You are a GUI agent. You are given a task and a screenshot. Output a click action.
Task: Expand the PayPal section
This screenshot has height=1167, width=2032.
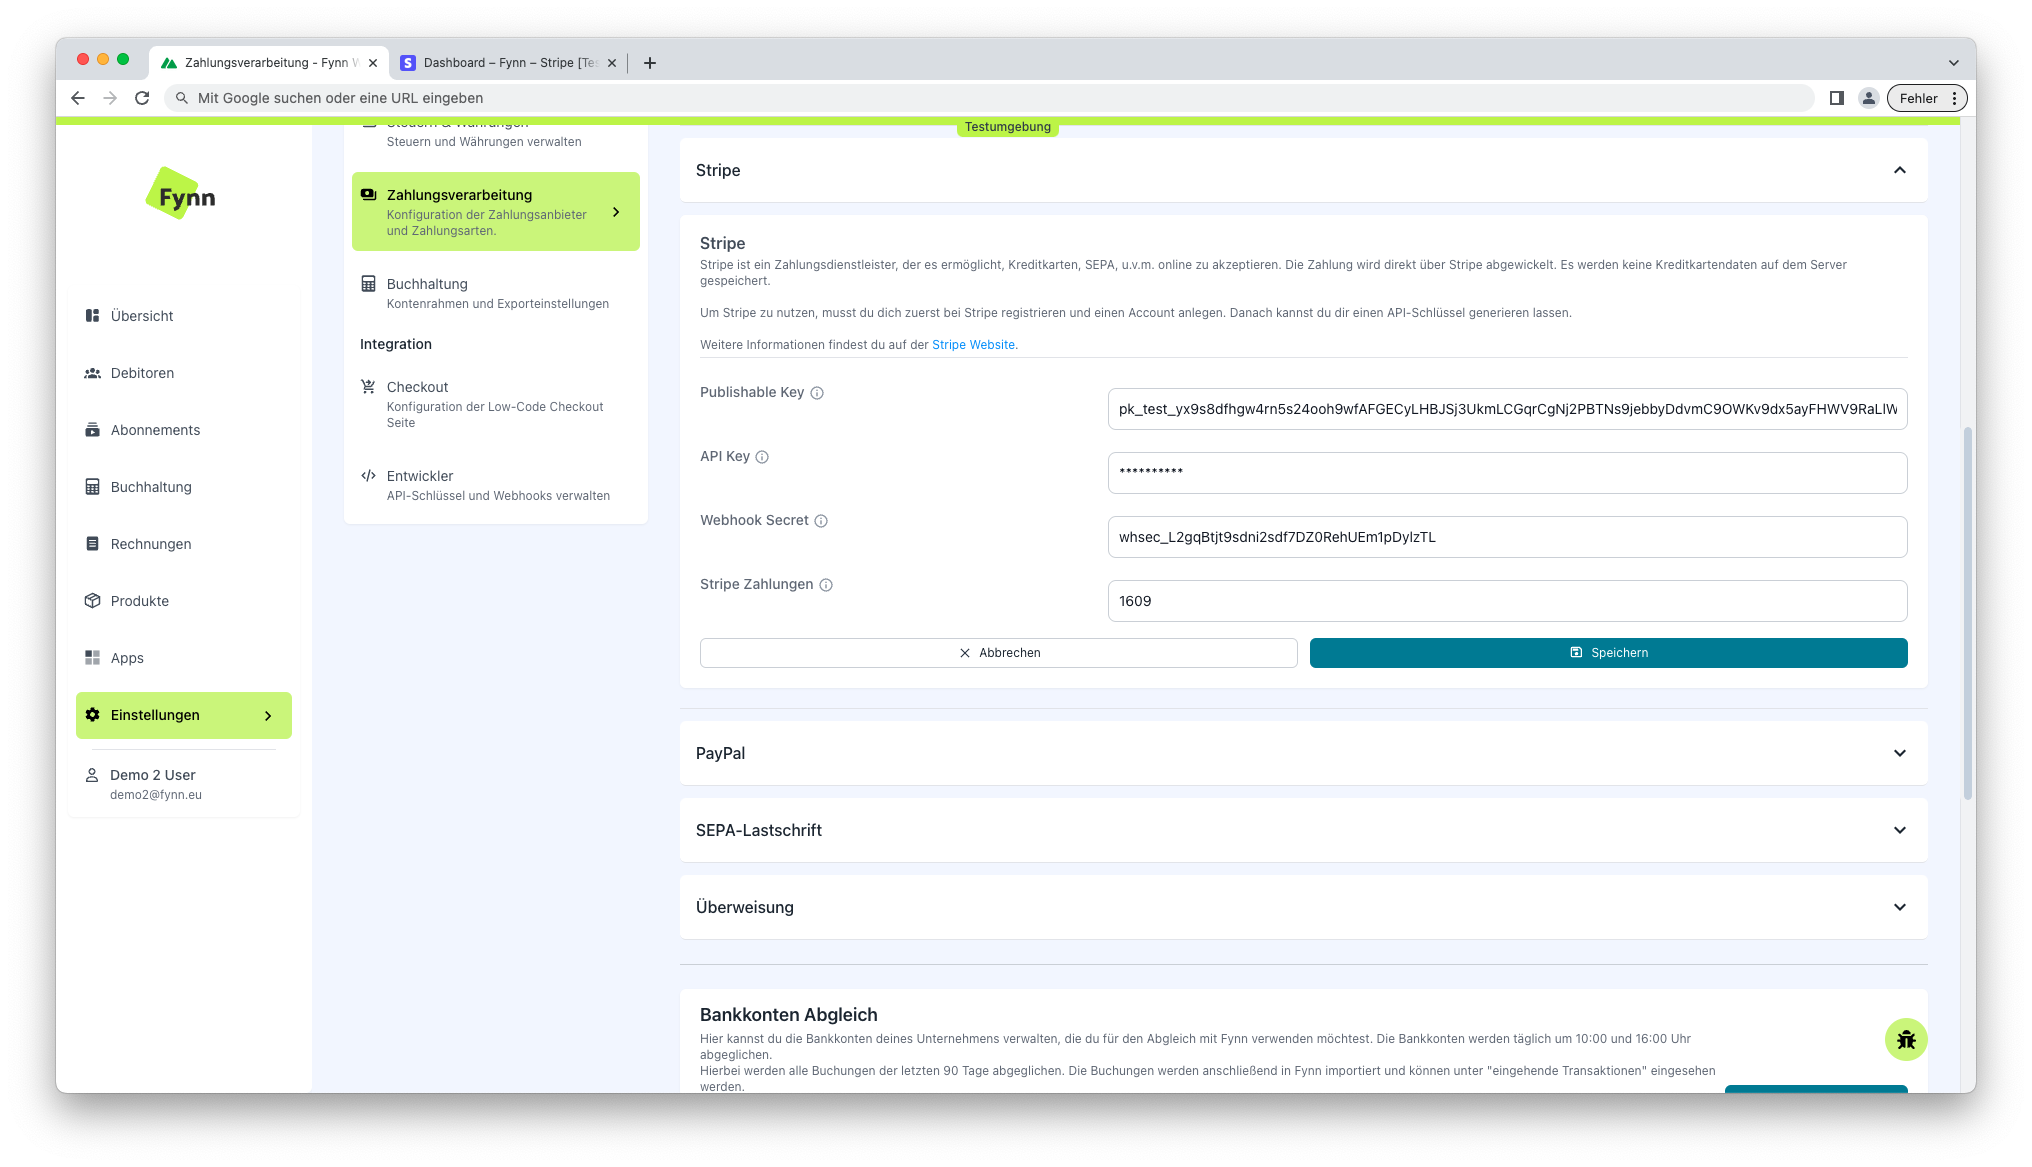click(1303, 753)
